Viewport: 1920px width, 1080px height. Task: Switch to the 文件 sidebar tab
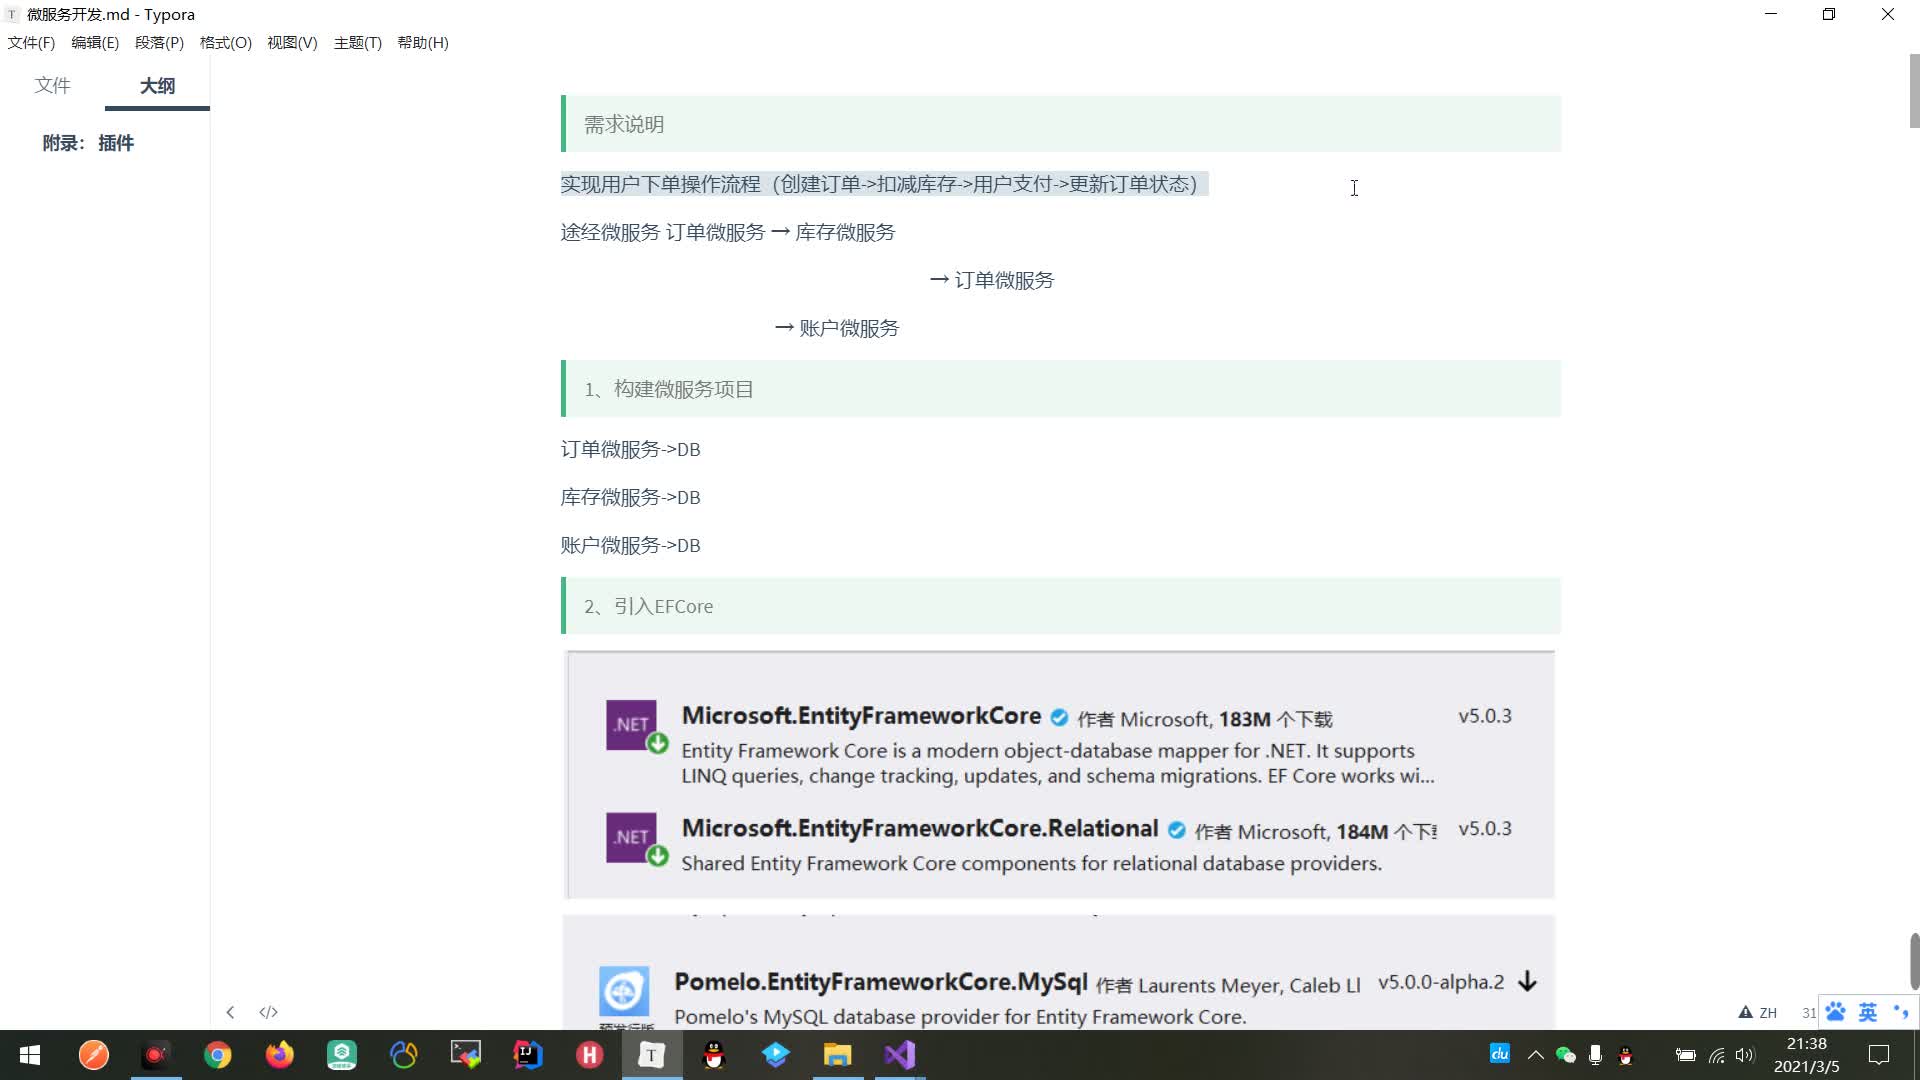click(x=52, y=86)
